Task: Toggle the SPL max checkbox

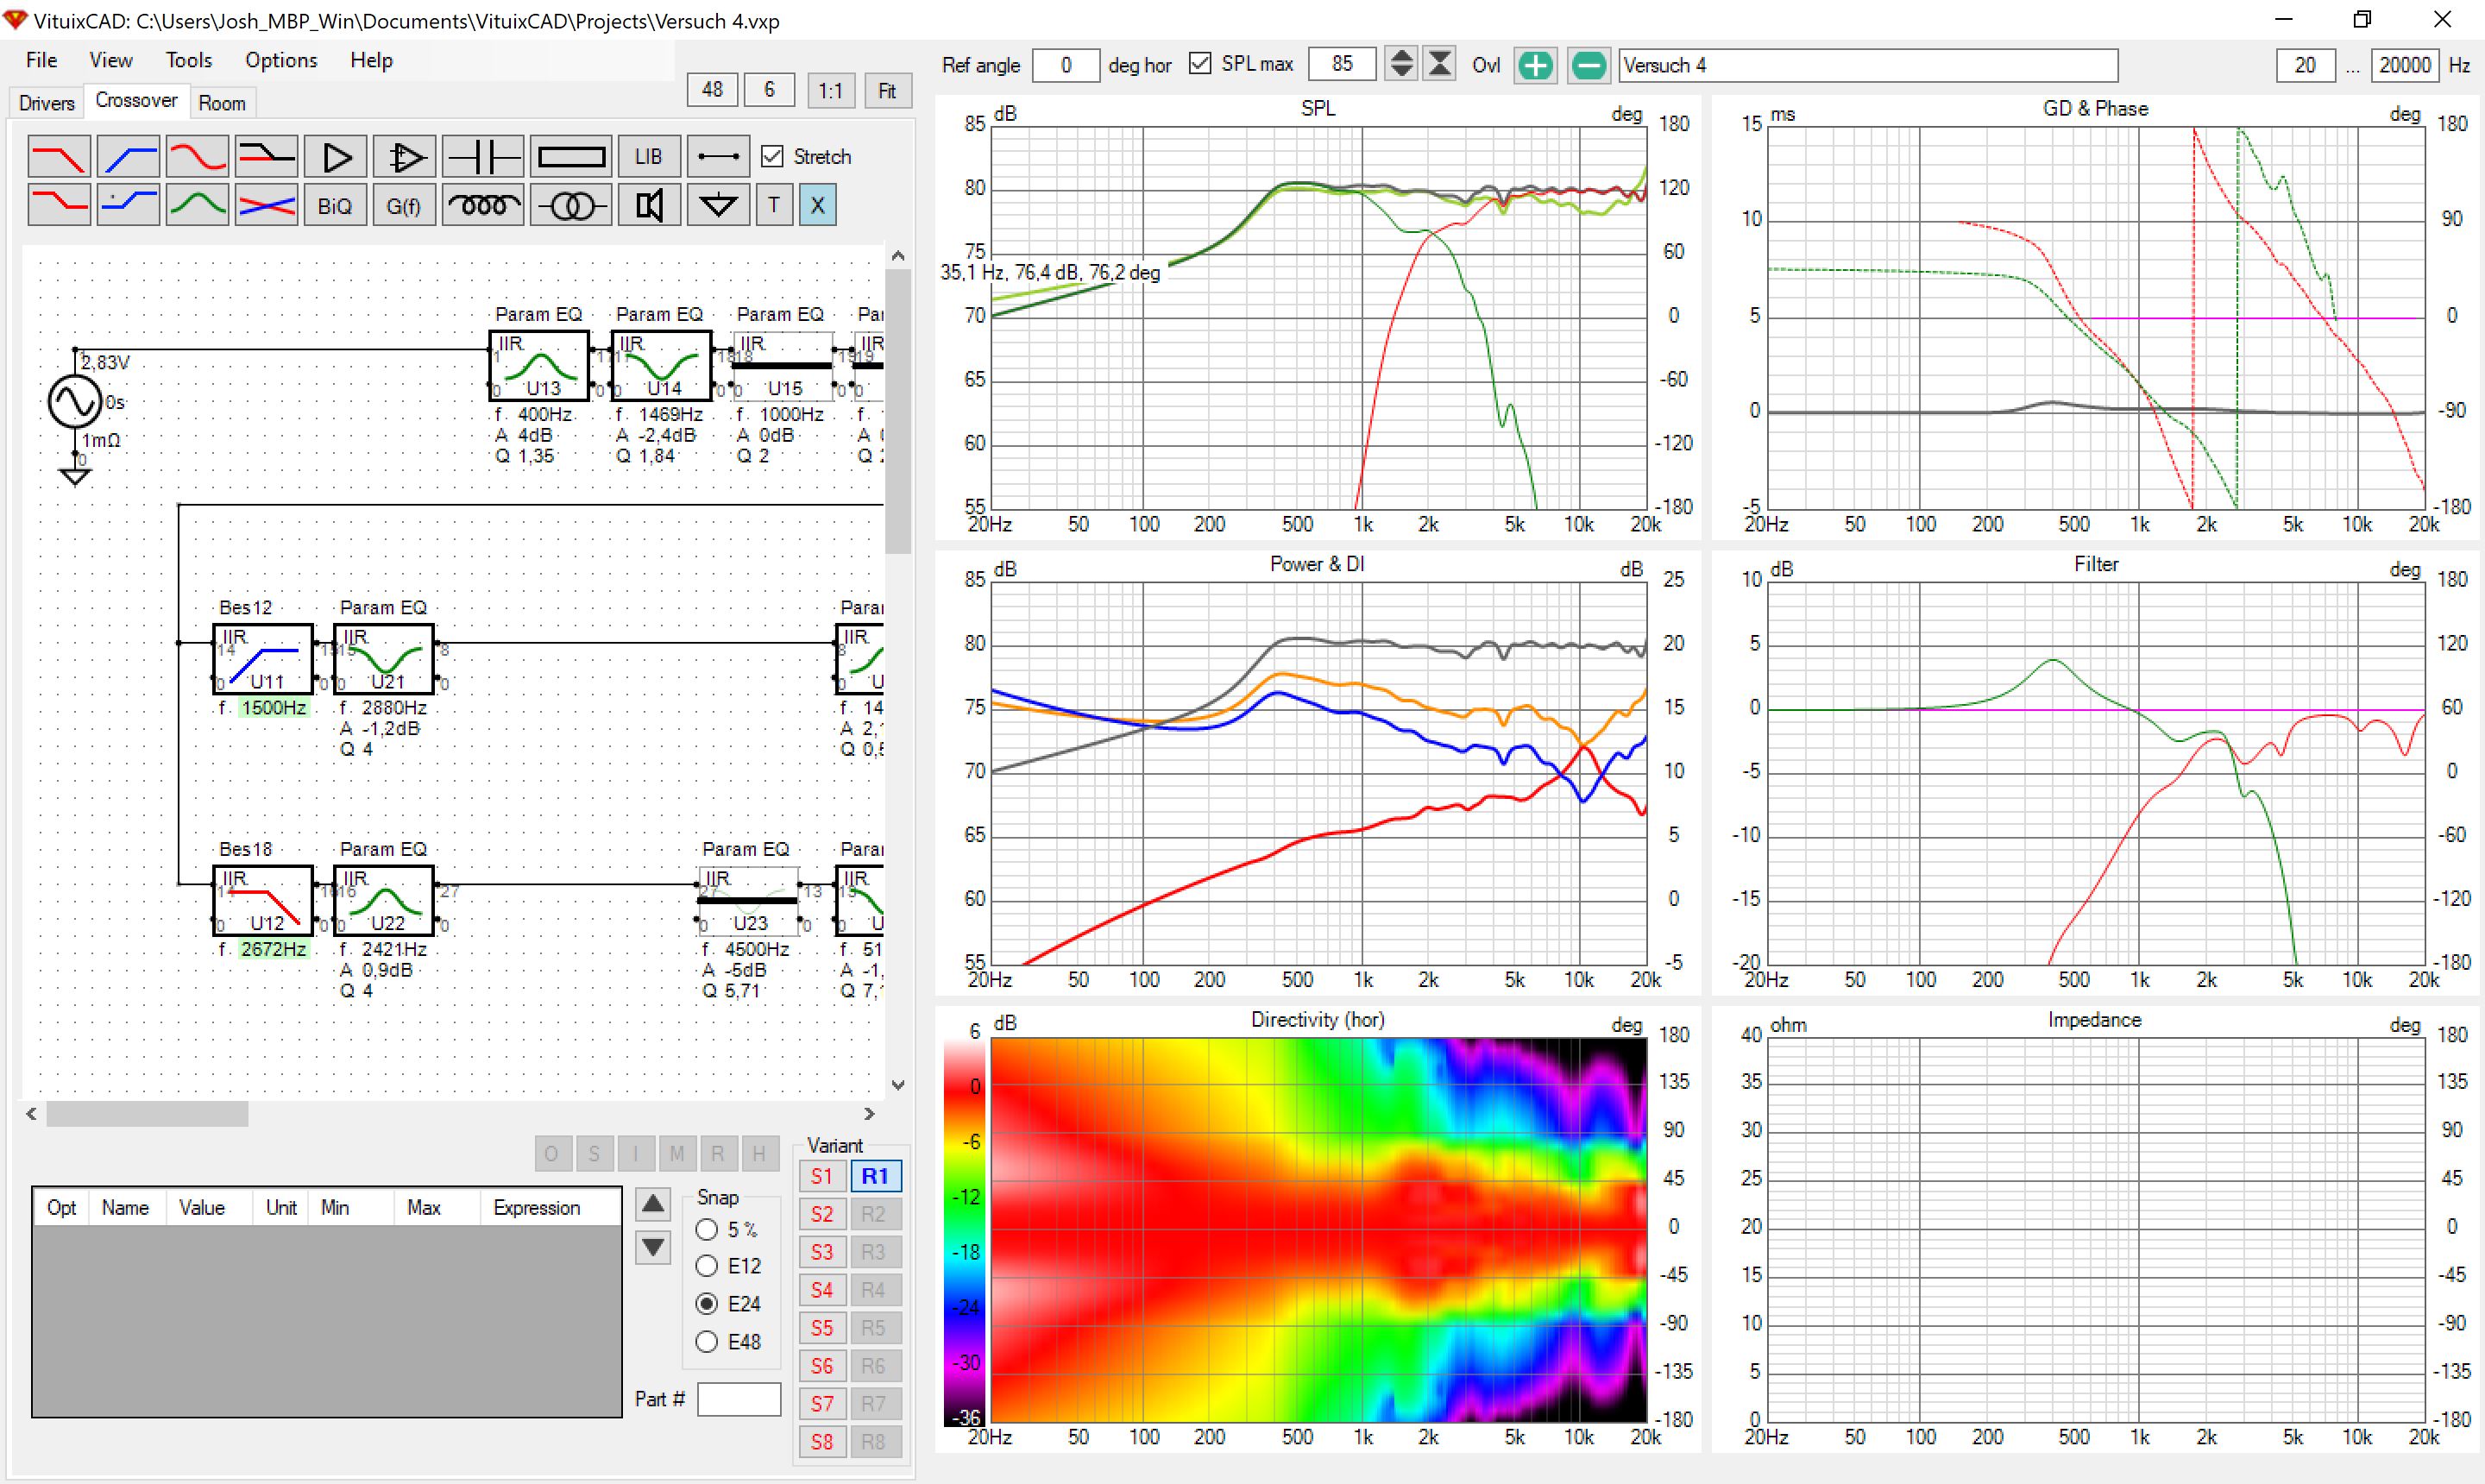Action: point(1200,64)
